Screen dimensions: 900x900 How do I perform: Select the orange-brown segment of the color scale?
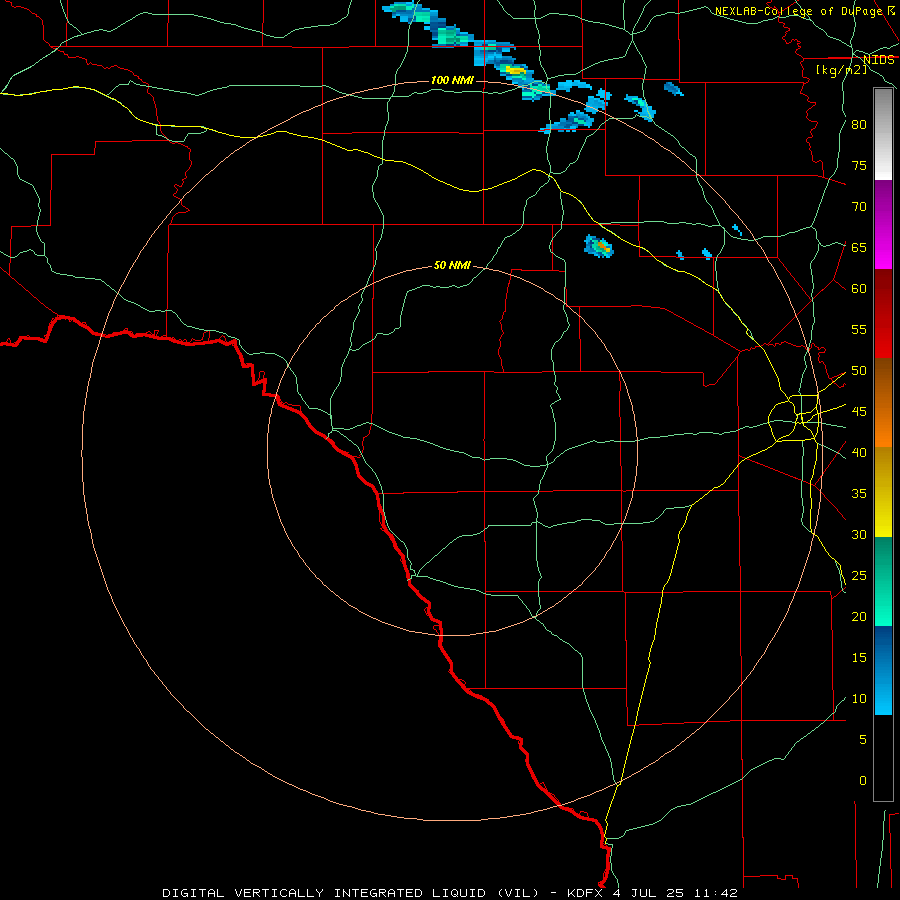coord(883,403)
